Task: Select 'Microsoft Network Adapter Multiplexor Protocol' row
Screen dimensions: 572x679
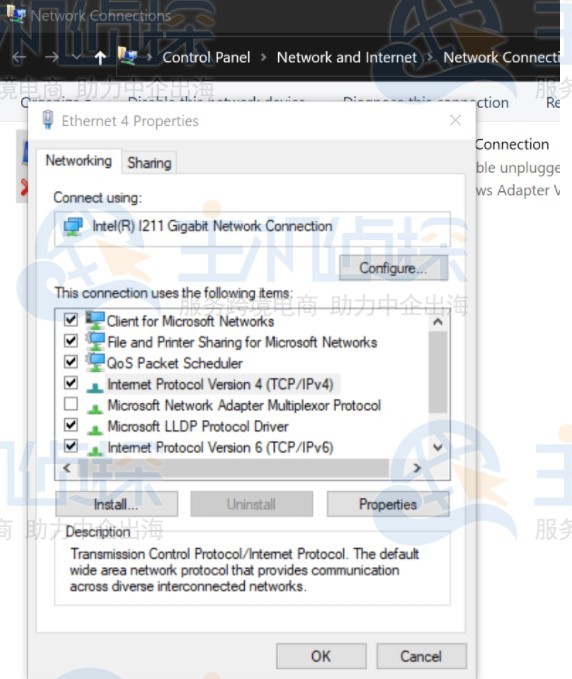Action: click(x=244, y=405)
